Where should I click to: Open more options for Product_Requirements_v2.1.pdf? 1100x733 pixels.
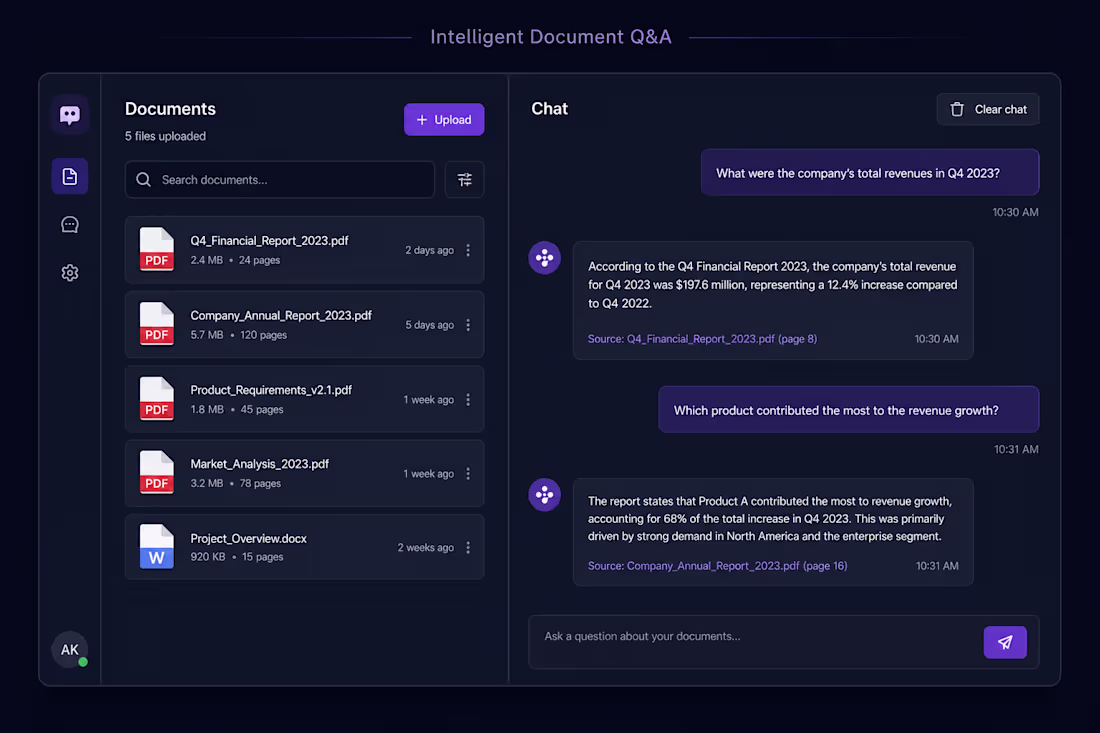coord(468,399)
